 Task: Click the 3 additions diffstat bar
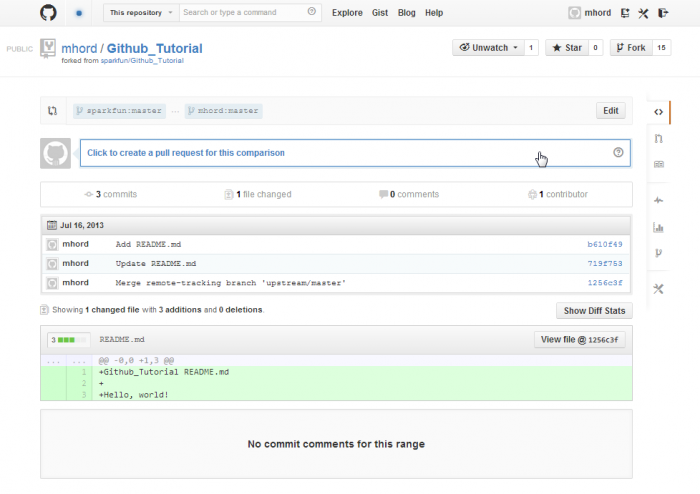pyautogui.click(x=69, y=340)
